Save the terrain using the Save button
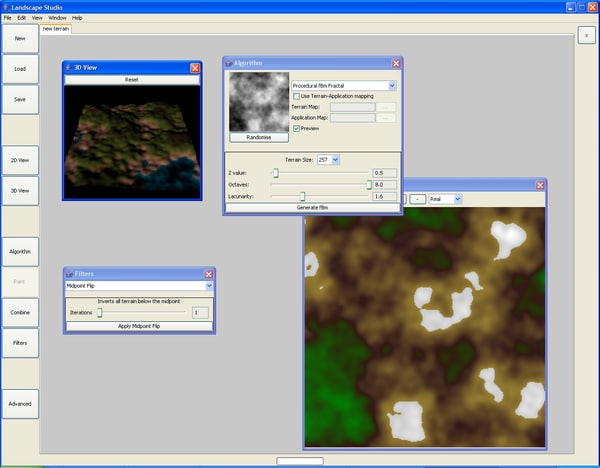The height and width of the screenshot is (468, 600). pos(20,99)
